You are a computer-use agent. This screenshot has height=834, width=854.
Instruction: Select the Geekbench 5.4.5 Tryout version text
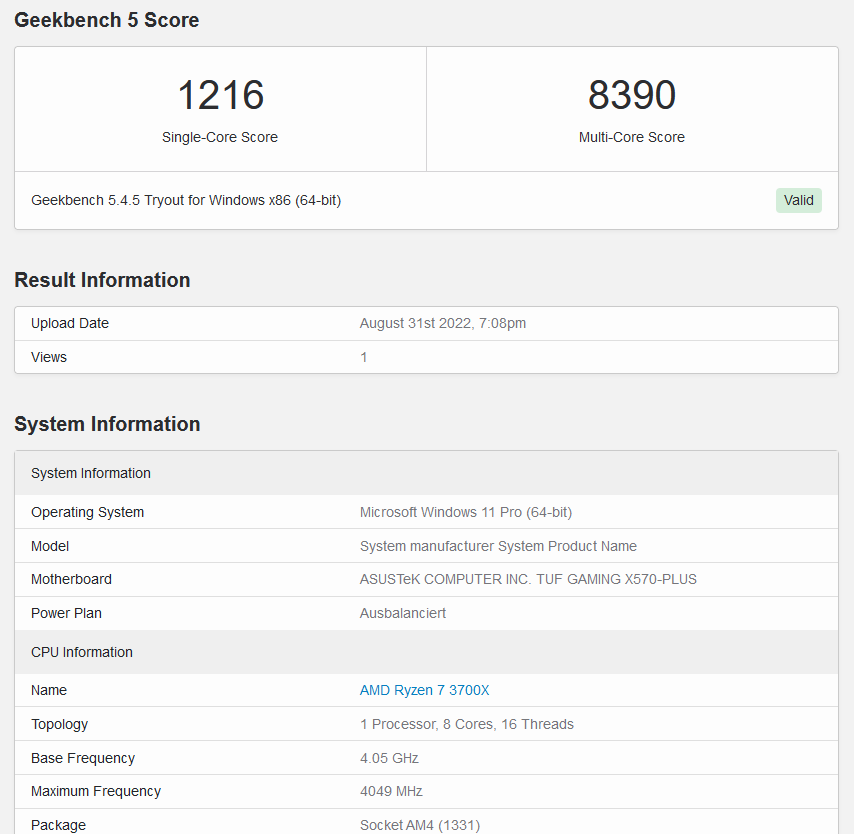coord(186,200)
